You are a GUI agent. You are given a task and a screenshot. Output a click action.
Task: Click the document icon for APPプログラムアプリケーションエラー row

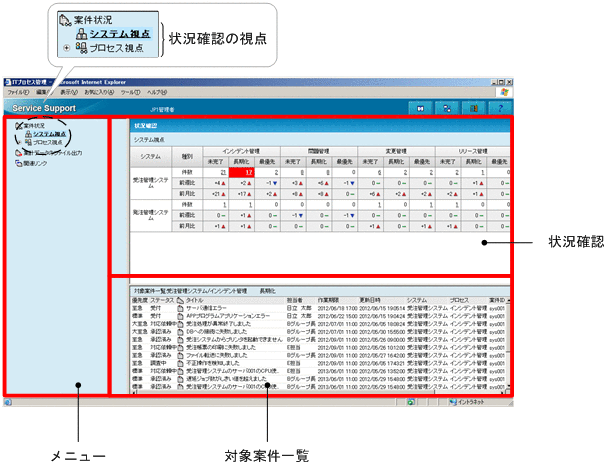pos(180,316)
